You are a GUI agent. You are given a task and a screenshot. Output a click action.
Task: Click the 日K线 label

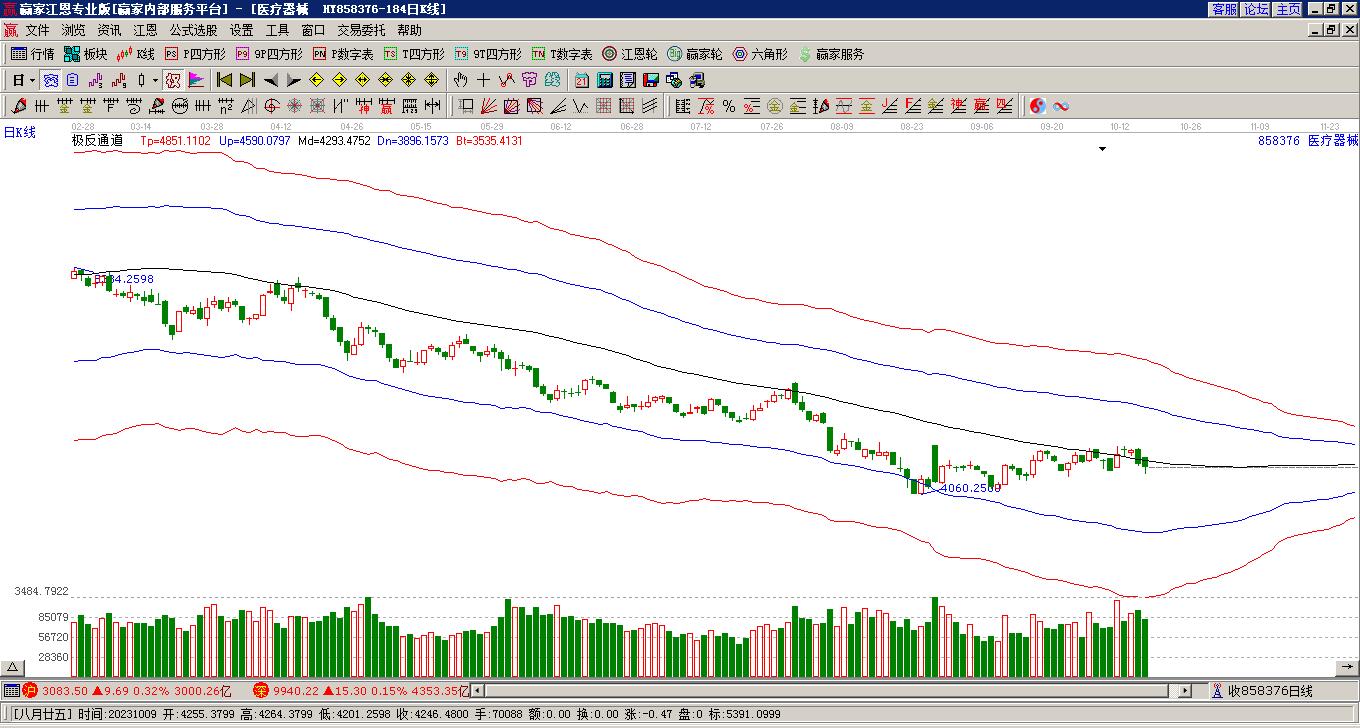pos(19,132)
